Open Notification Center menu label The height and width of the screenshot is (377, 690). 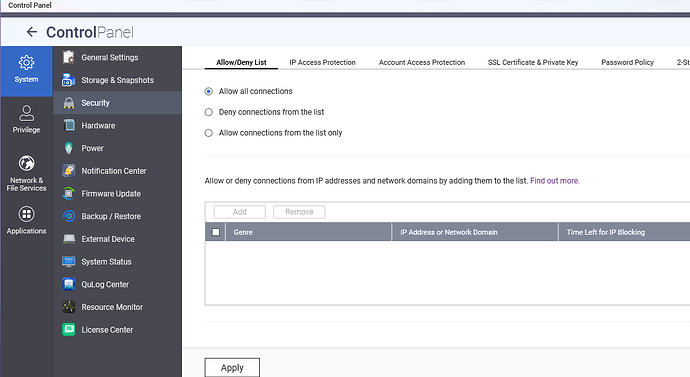pos(114,171)
